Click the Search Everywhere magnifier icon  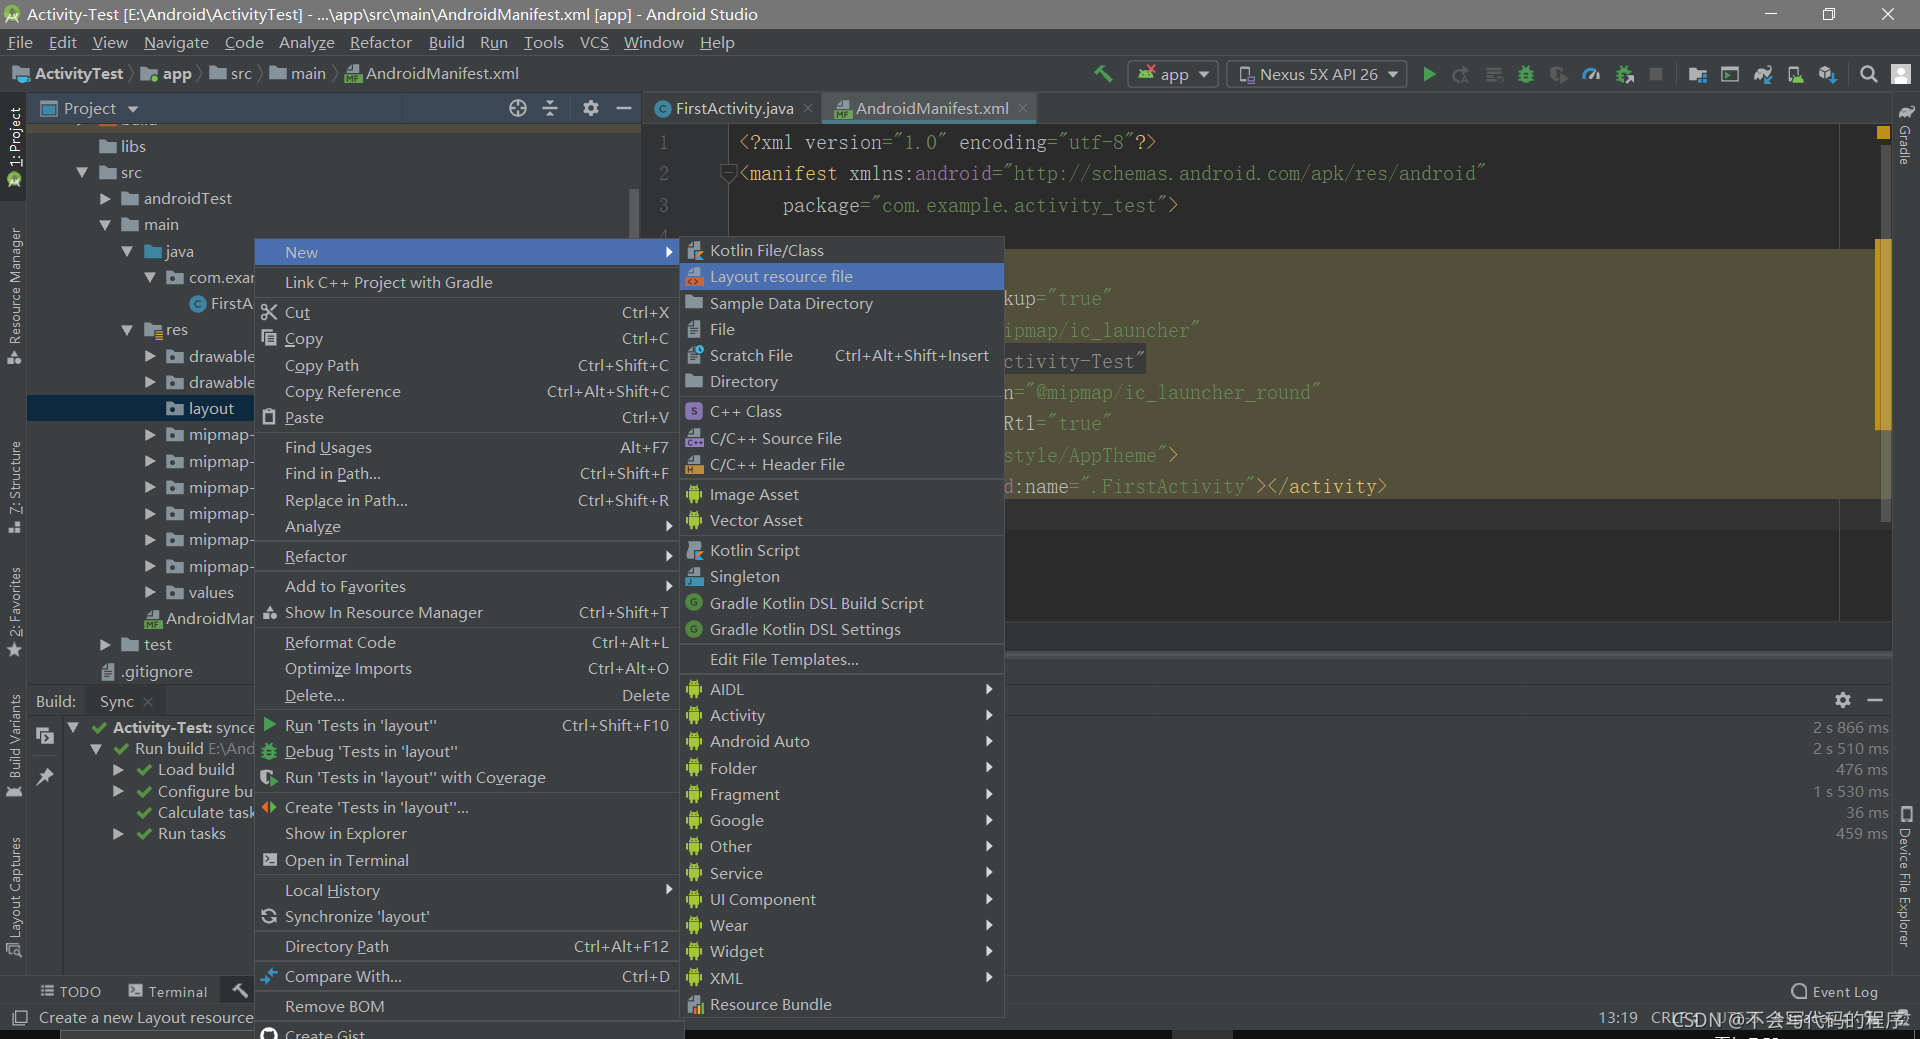[x=1868, y=74]
